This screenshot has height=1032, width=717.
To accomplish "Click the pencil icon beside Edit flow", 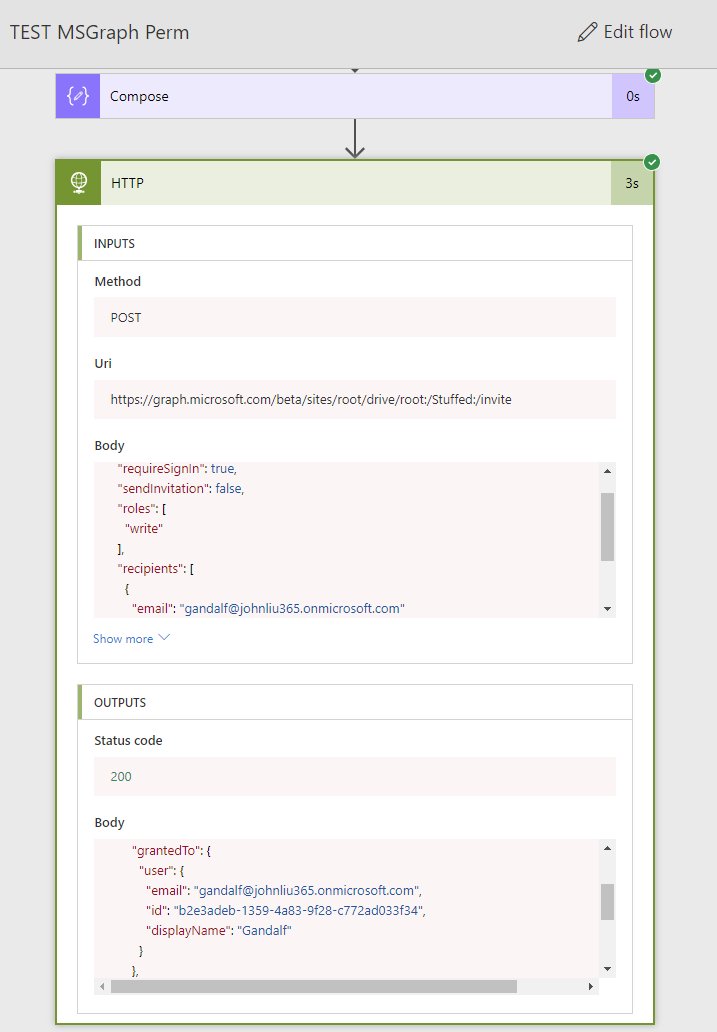I will (587, 32).
